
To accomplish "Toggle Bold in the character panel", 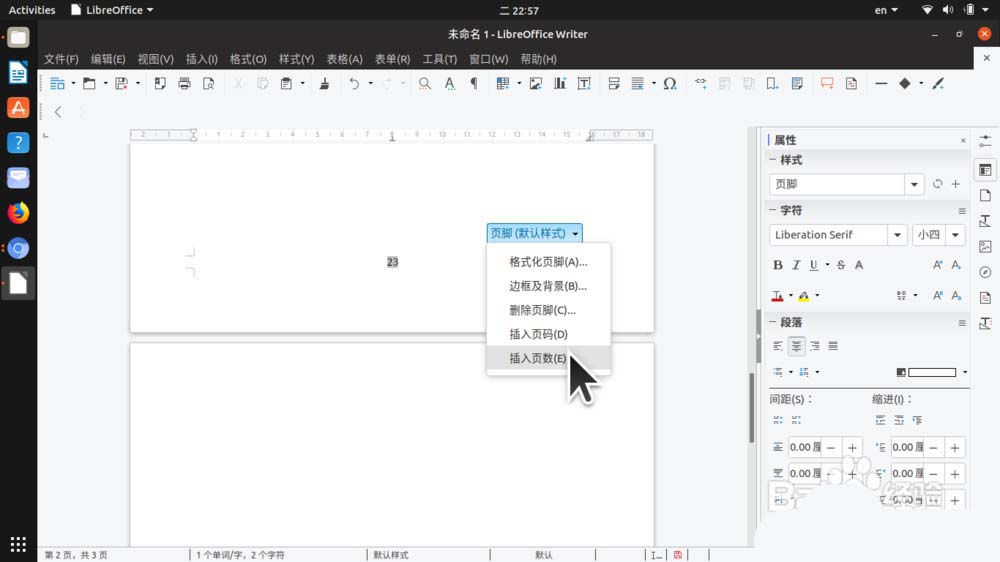I will [778, 265].
